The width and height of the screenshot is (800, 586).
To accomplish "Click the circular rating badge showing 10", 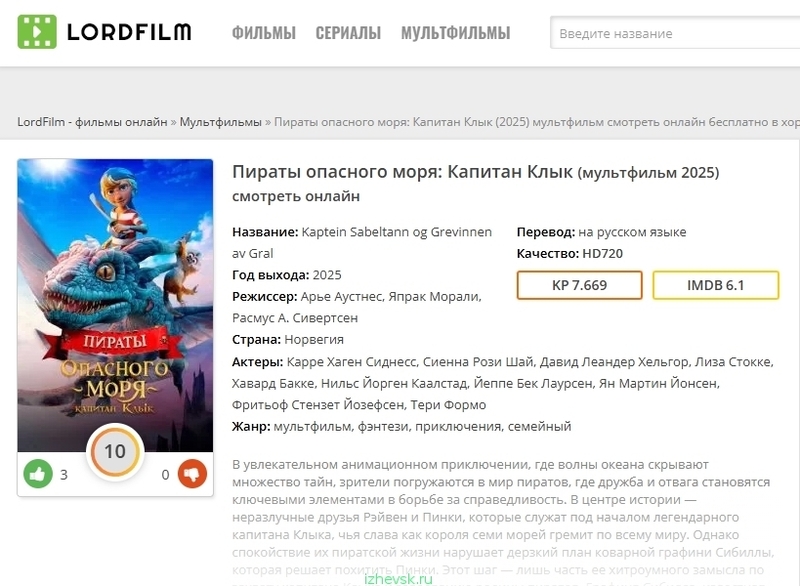I will click(x=115, y=451).
